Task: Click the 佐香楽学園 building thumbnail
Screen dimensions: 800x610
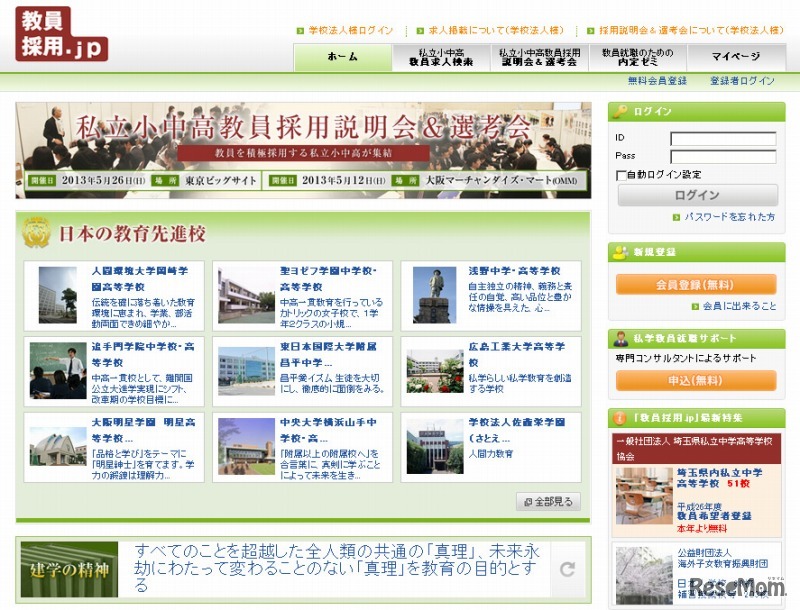Action: click(x=435, y=446)
